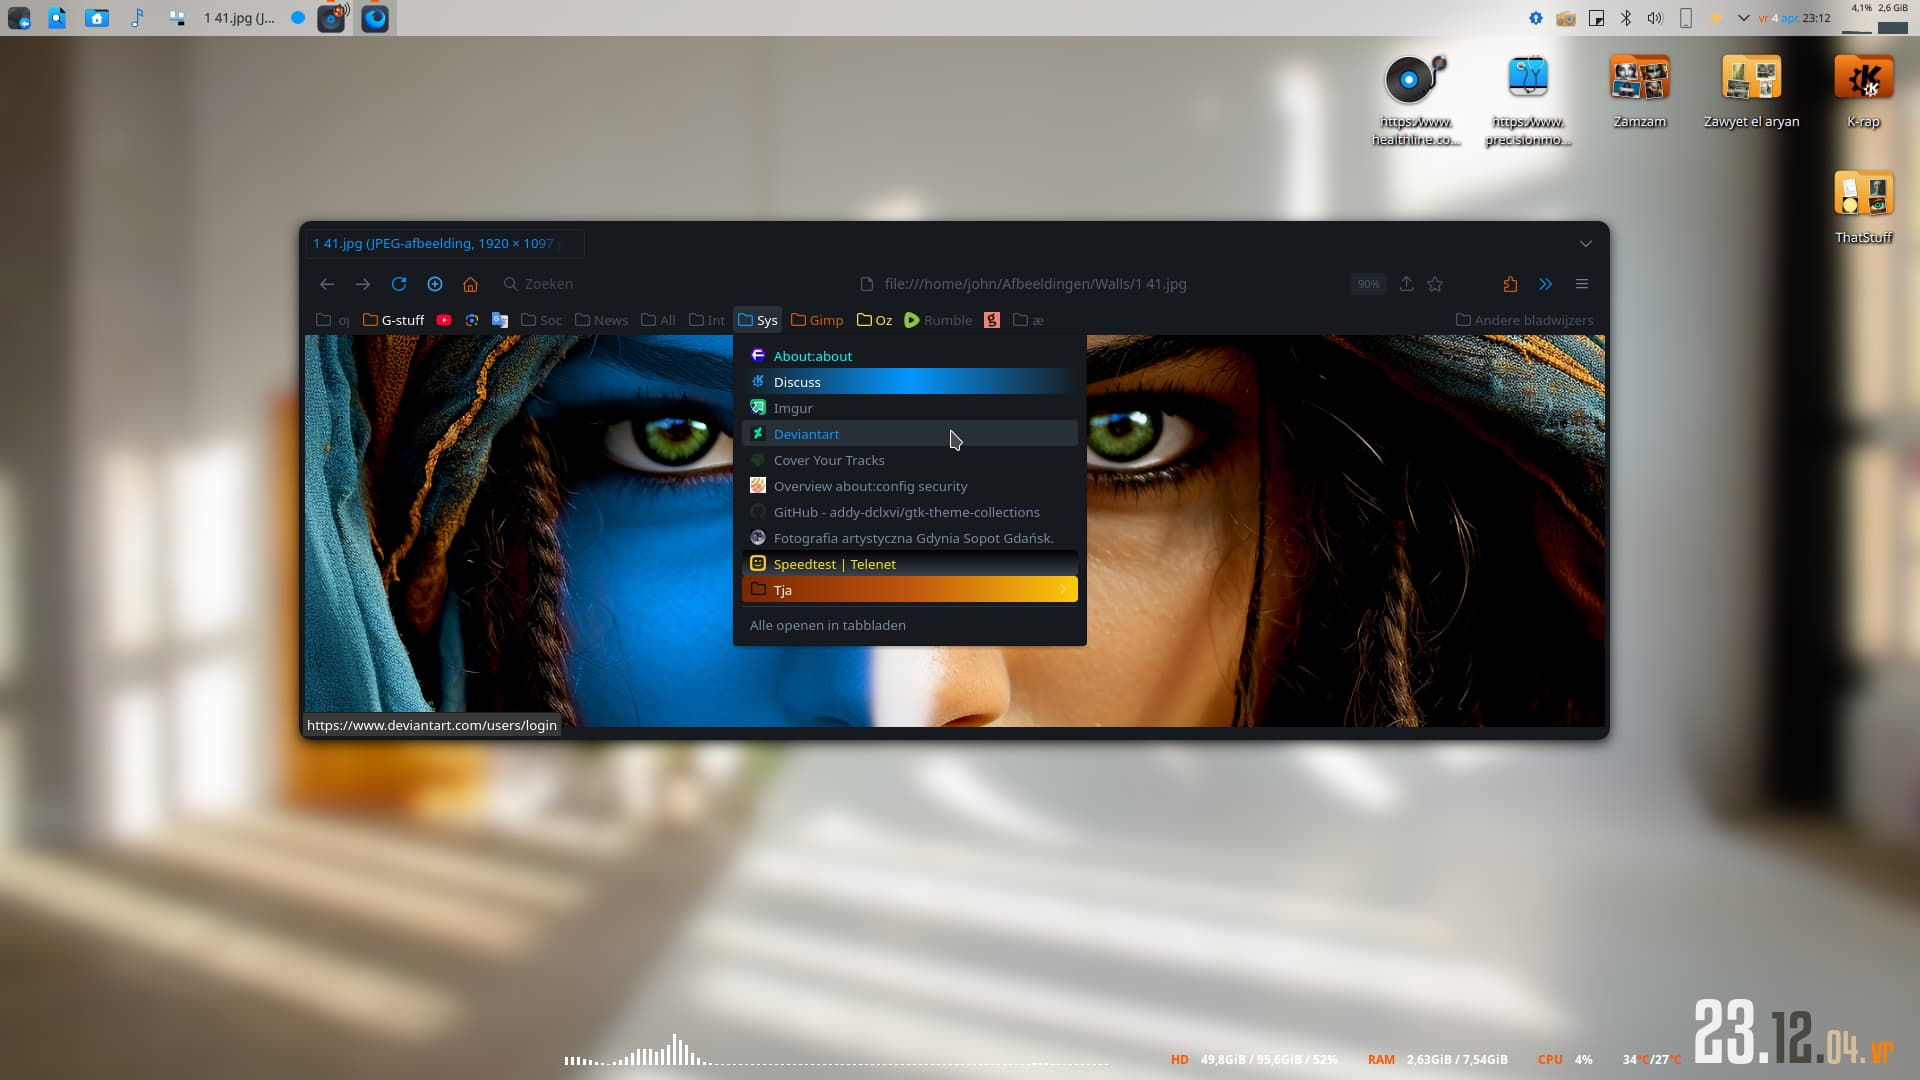Screen dimensions: 1920x1080
Task: Open GitHub gtk-theme-collections bookmark
Action: point(909,512)
